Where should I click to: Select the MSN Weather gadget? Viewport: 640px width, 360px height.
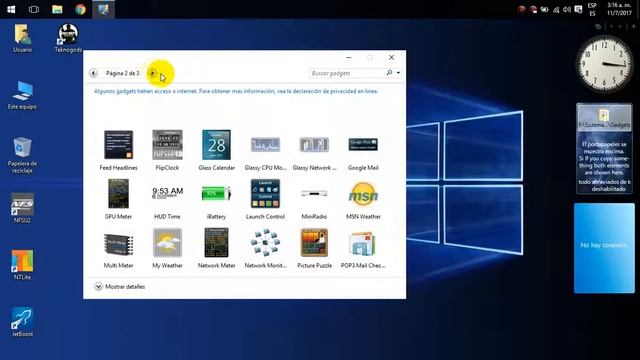(363, 199)
